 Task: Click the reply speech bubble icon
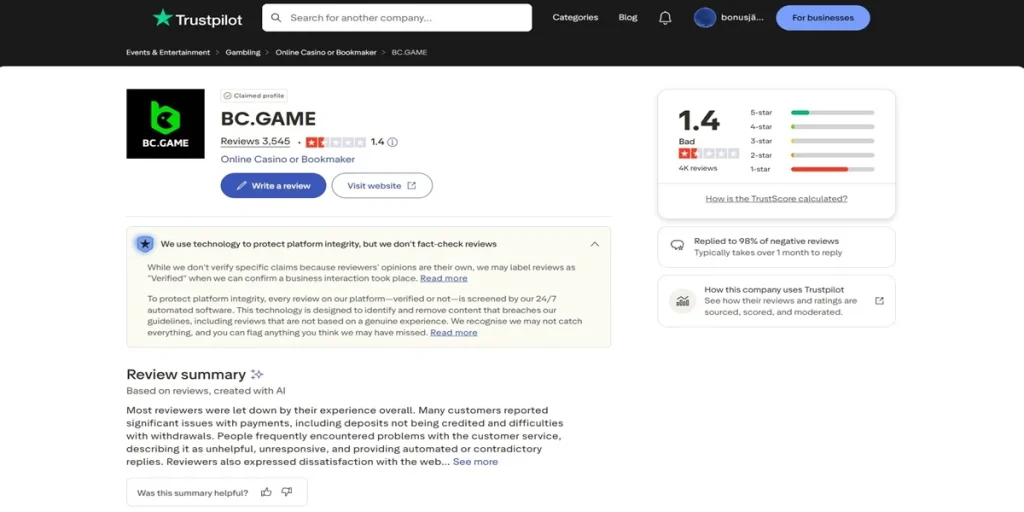tap(677, 246)
